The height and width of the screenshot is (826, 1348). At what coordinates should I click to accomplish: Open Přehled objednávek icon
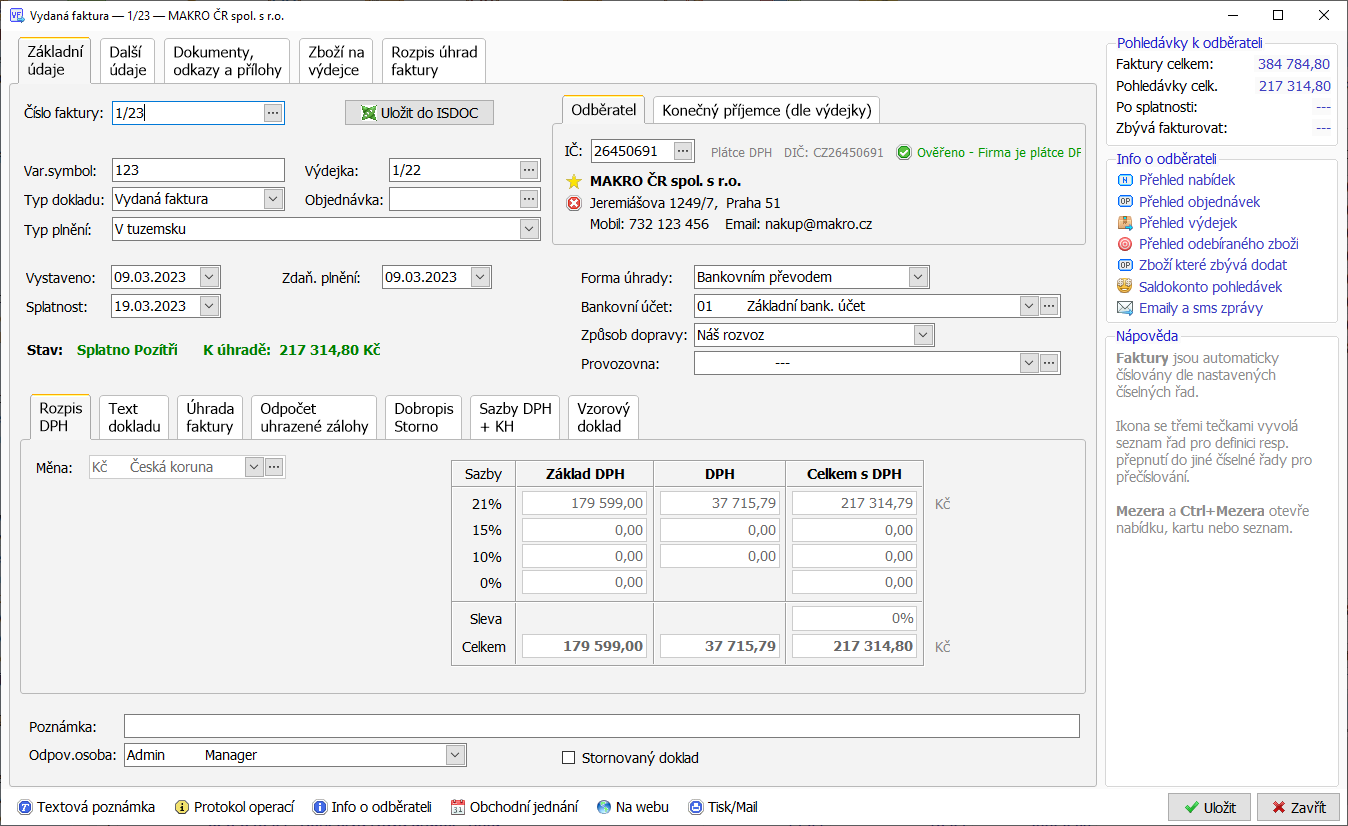pos(1124,202)
